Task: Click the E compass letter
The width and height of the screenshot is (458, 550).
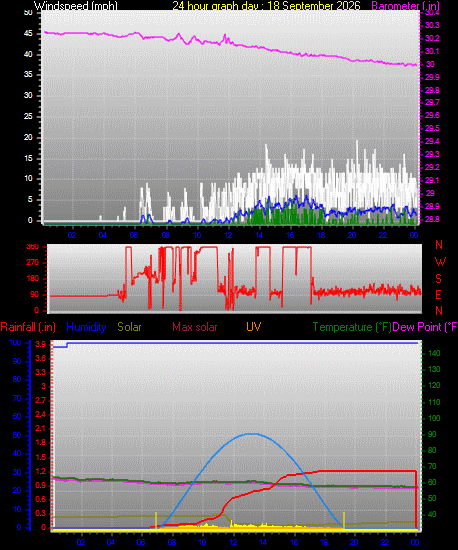Action: coord(438,295)
